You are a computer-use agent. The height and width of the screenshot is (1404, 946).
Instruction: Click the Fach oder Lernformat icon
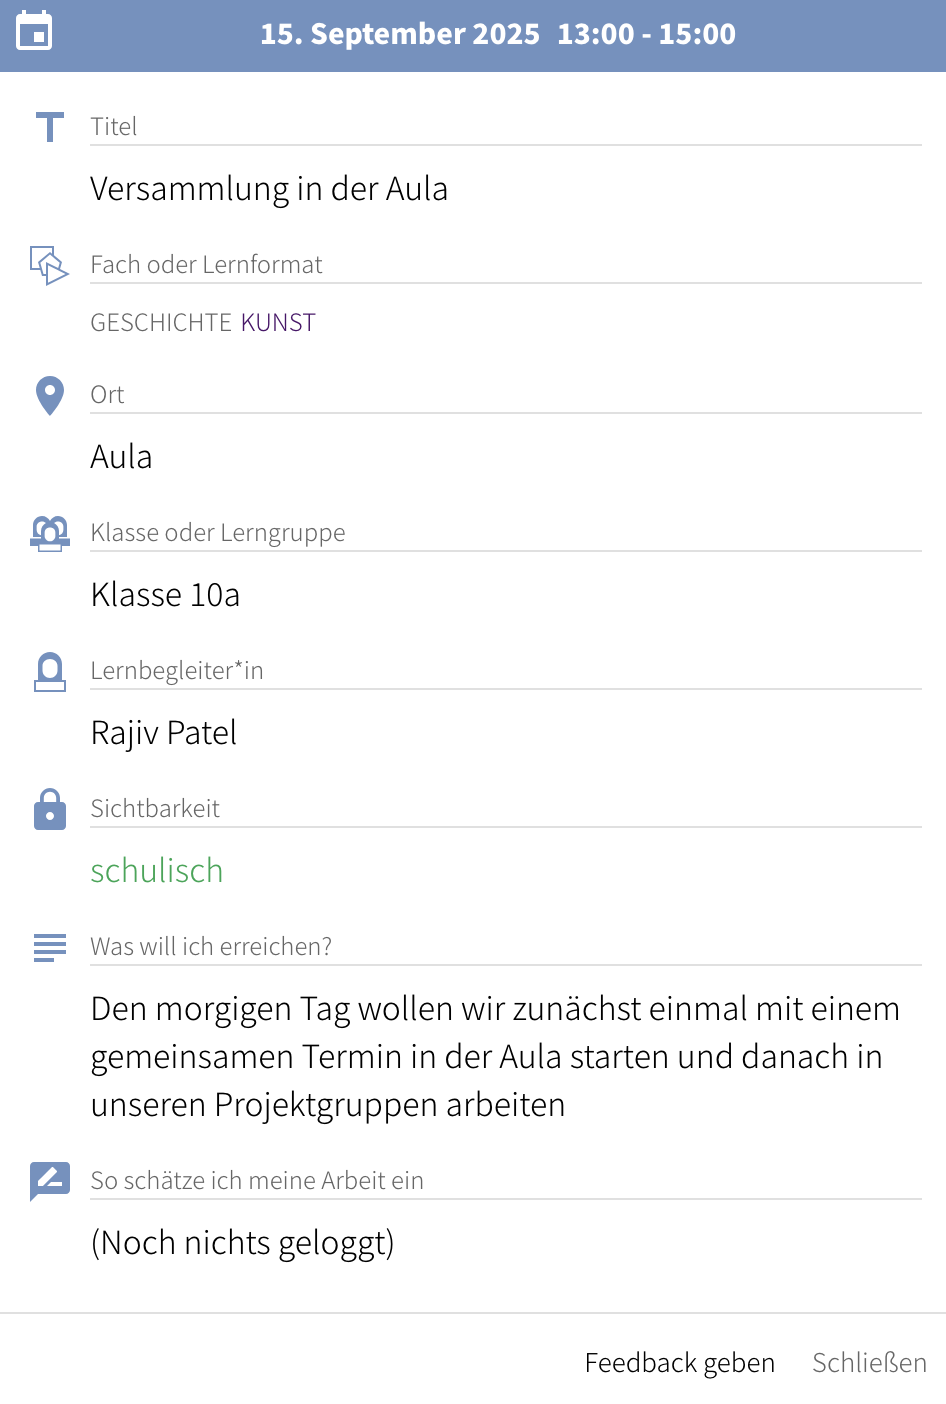pos(49,265)
